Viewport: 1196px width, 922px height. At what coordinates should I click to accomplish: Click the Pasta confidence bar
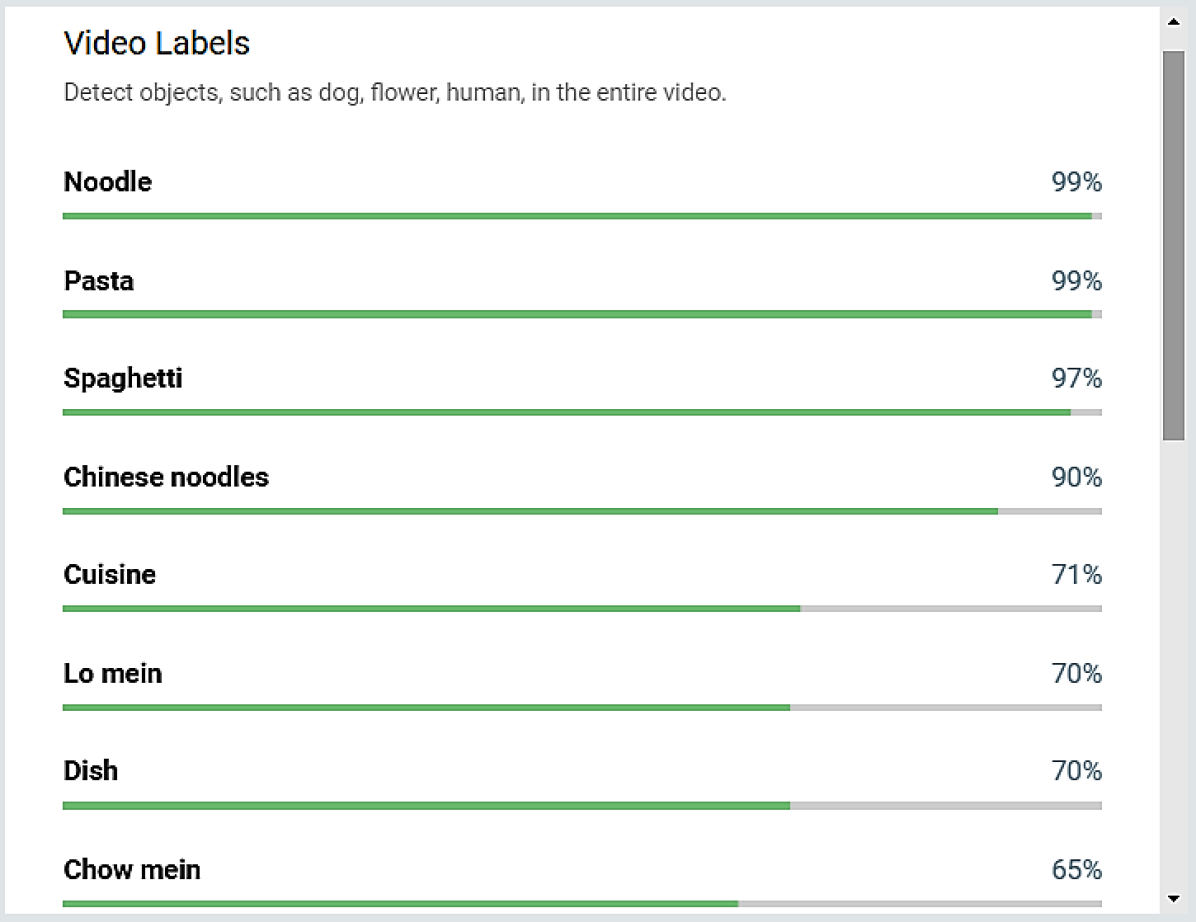coord(582,314)
